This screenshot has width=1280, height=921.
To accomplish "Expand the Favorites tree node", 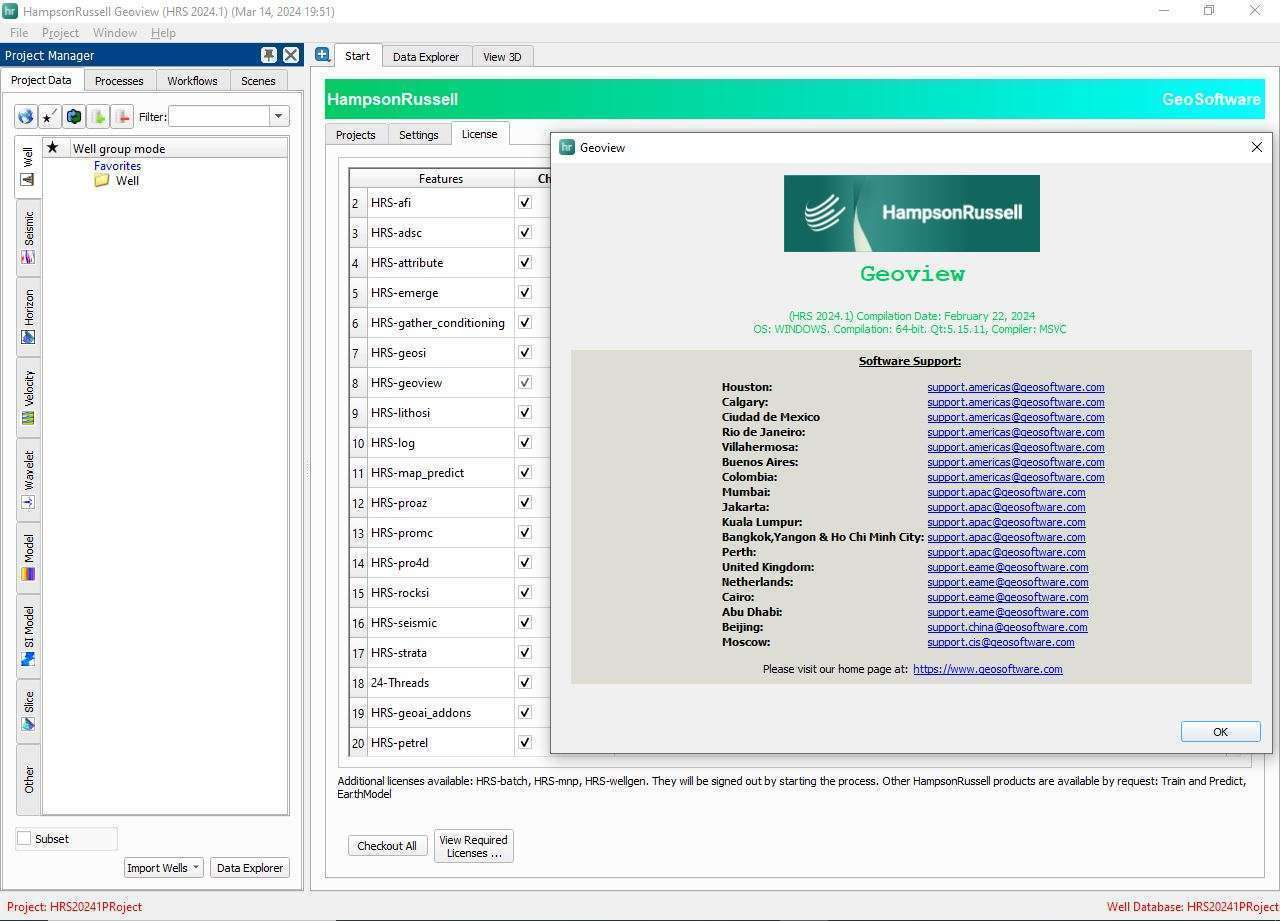I will pos(117,165).
